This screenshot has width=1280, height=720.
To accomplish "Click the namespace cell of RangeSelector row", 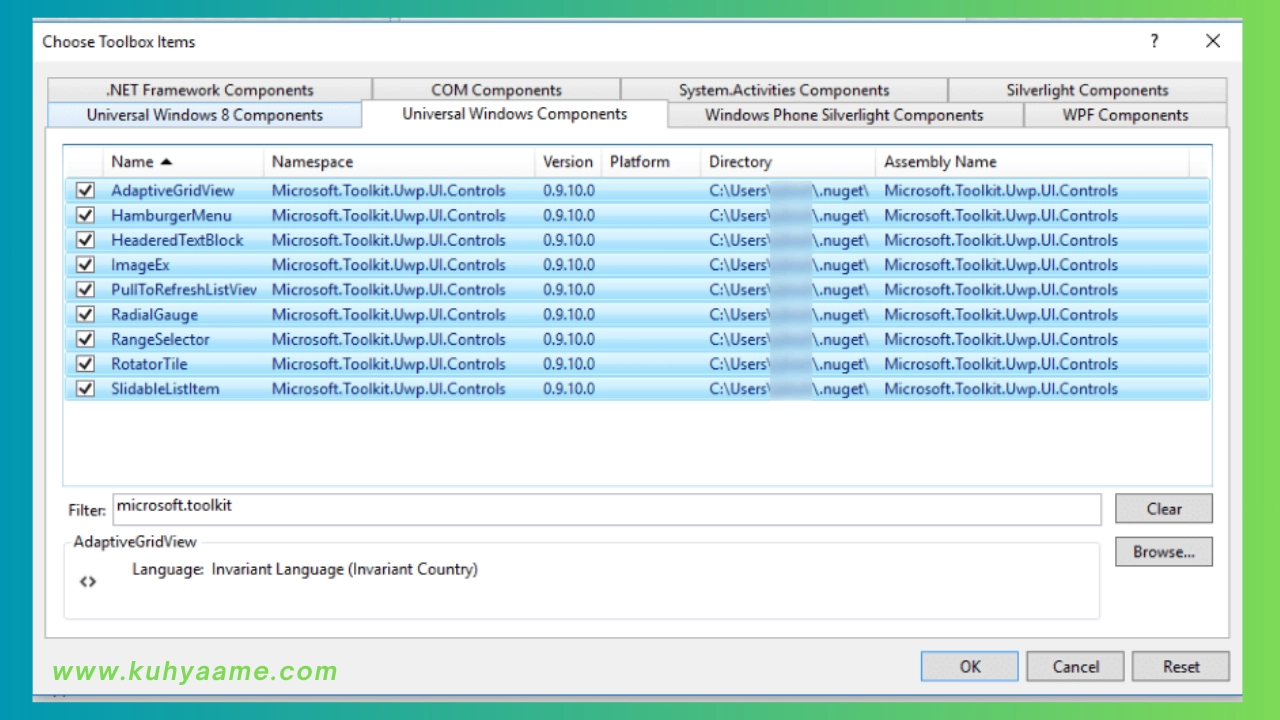I will (389, 339).
